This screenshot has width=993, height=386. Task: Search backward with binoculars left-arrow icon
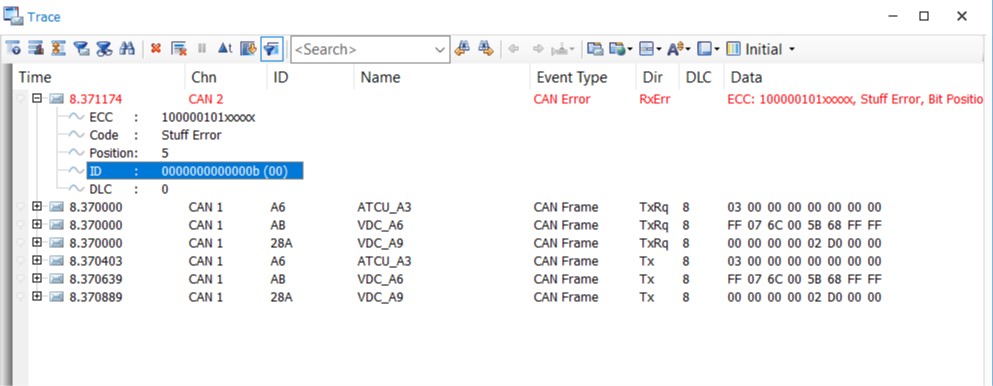tap(462, 49)
